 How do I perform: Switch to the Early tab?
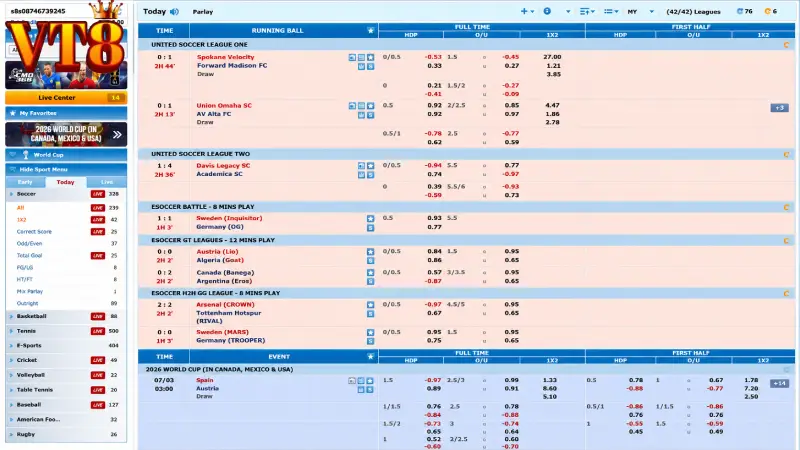pyautogui.click(x=25, y=182)
